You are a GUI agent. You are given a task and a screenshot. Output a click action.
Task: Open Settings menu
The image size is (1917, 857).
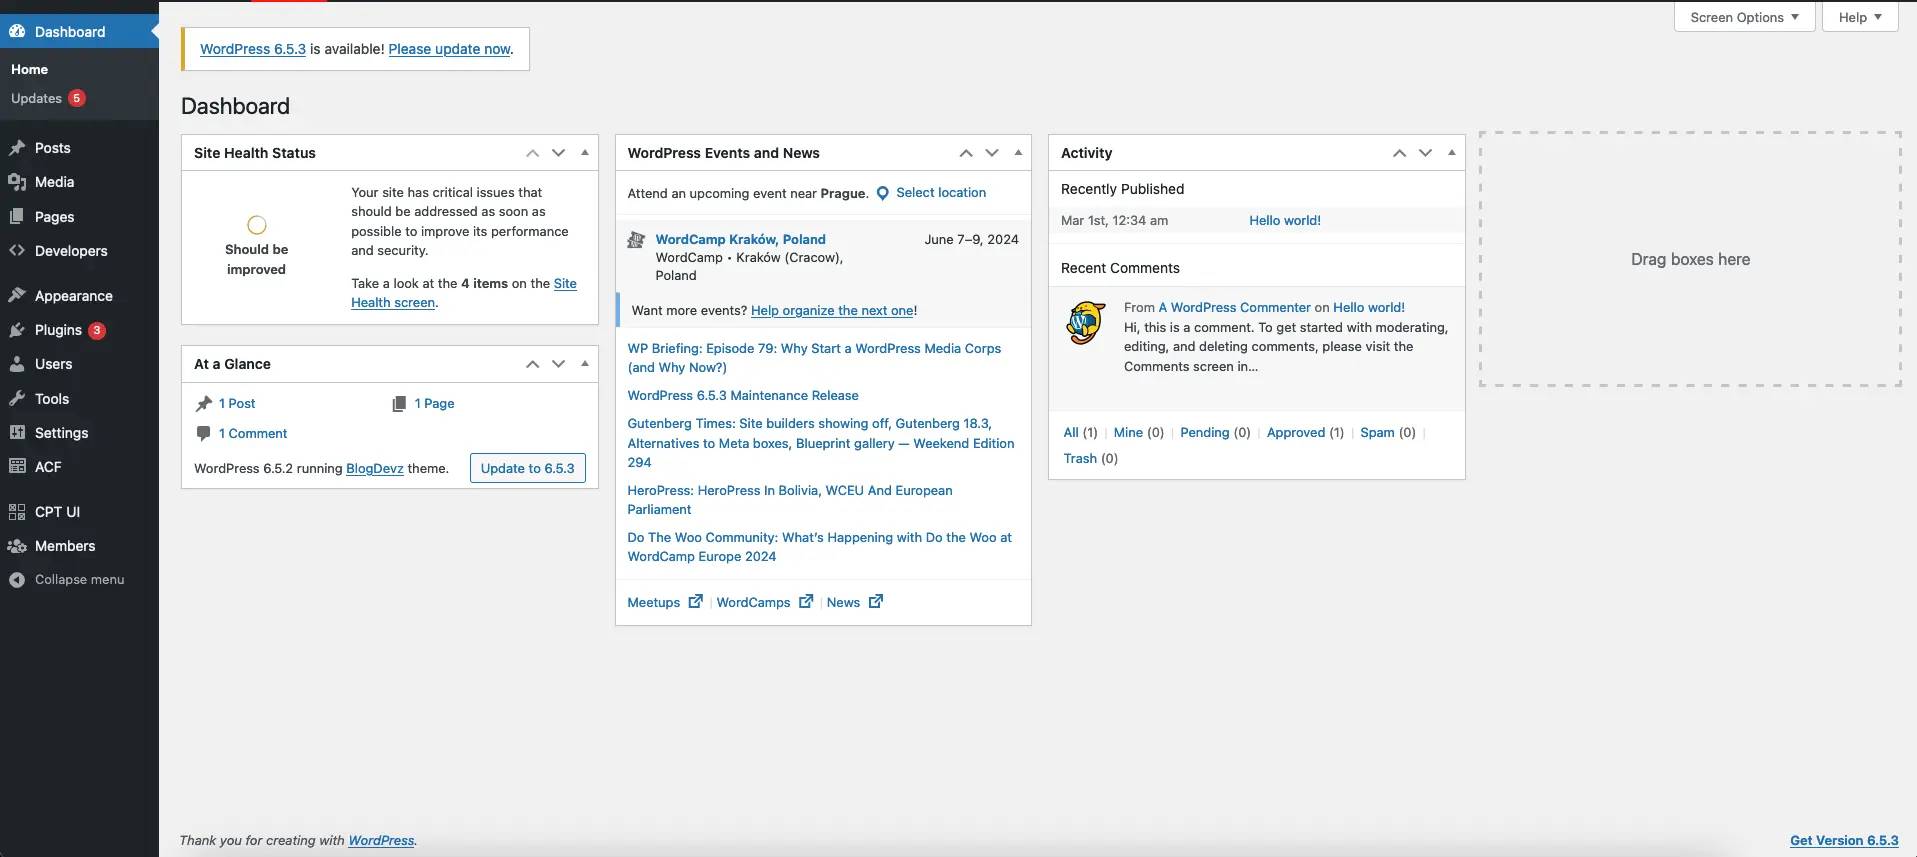(62, 433)
